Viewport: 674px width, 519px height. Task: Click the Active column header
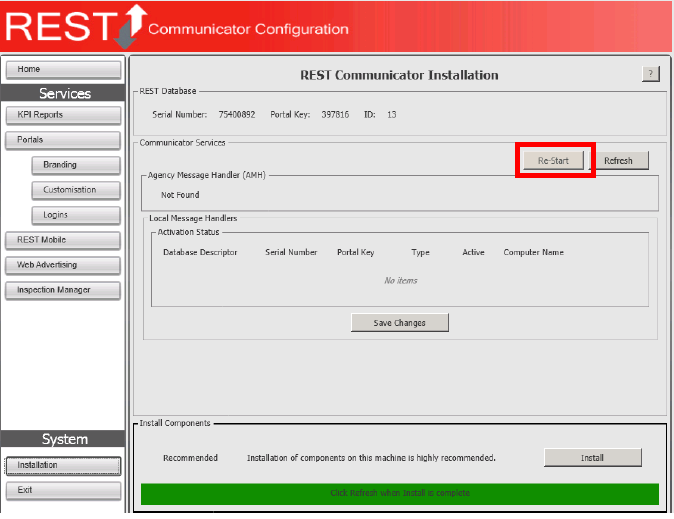click(473, 252)
